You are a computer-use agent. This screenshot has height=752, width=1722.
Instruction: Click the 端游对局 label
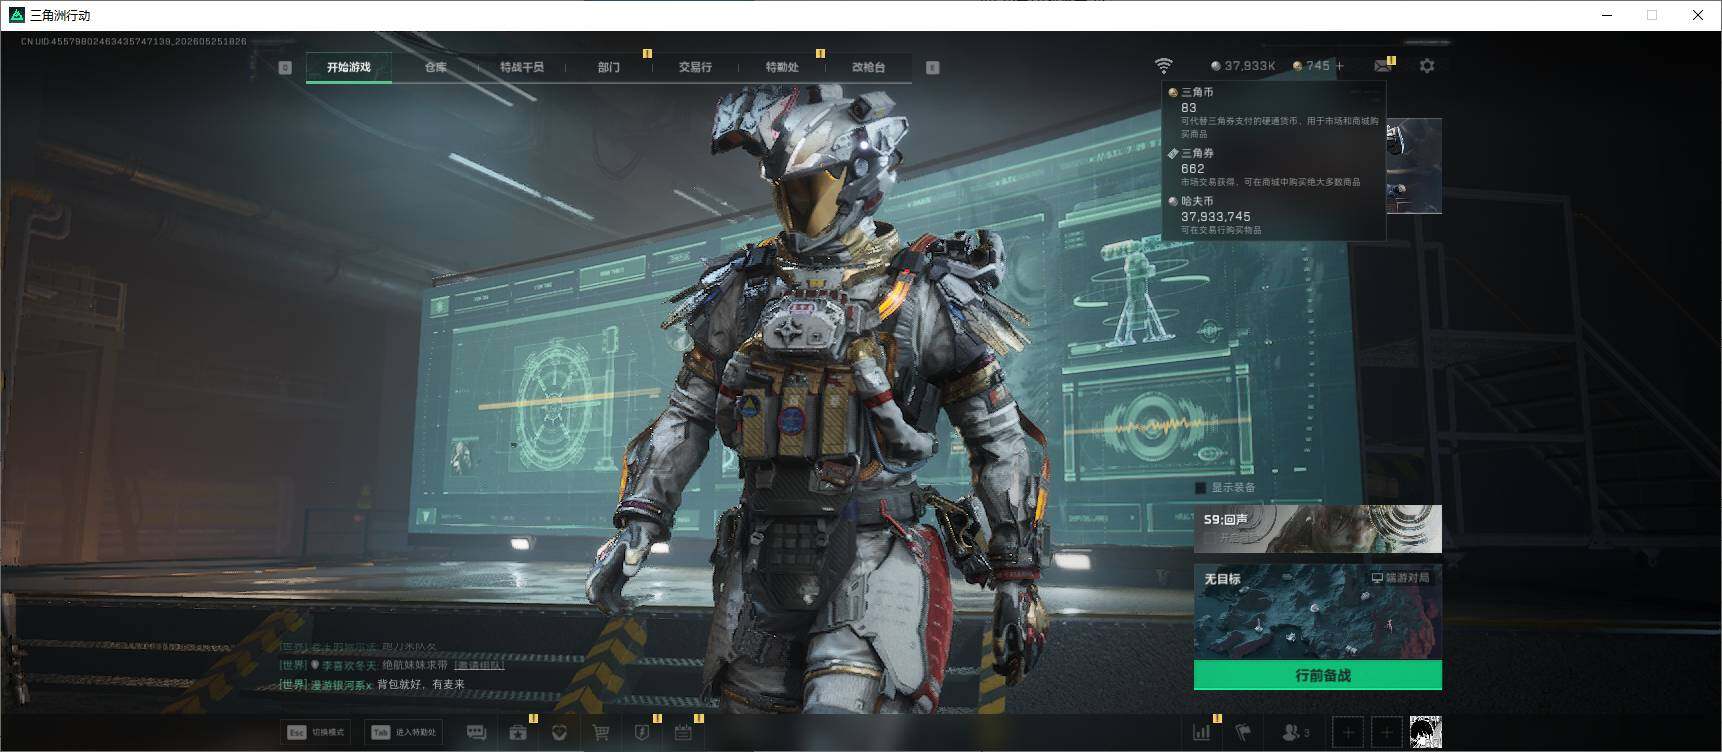1400,578
